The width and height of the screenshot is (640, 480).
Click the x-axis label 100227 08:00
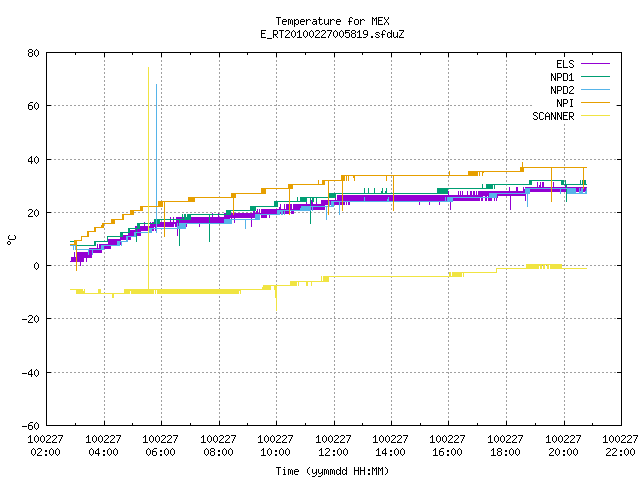(x=218, y=446)
